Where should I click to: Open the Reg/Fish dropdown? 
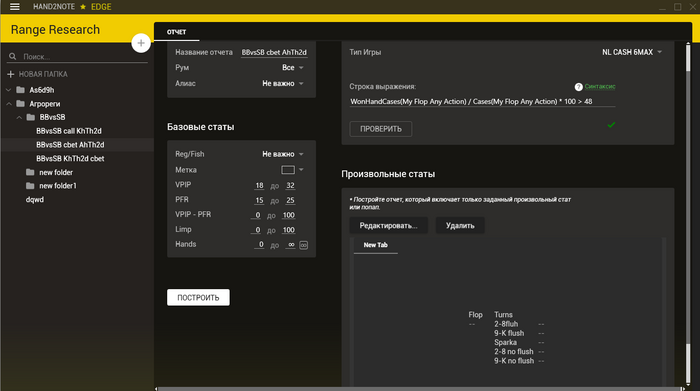(283, 154)
